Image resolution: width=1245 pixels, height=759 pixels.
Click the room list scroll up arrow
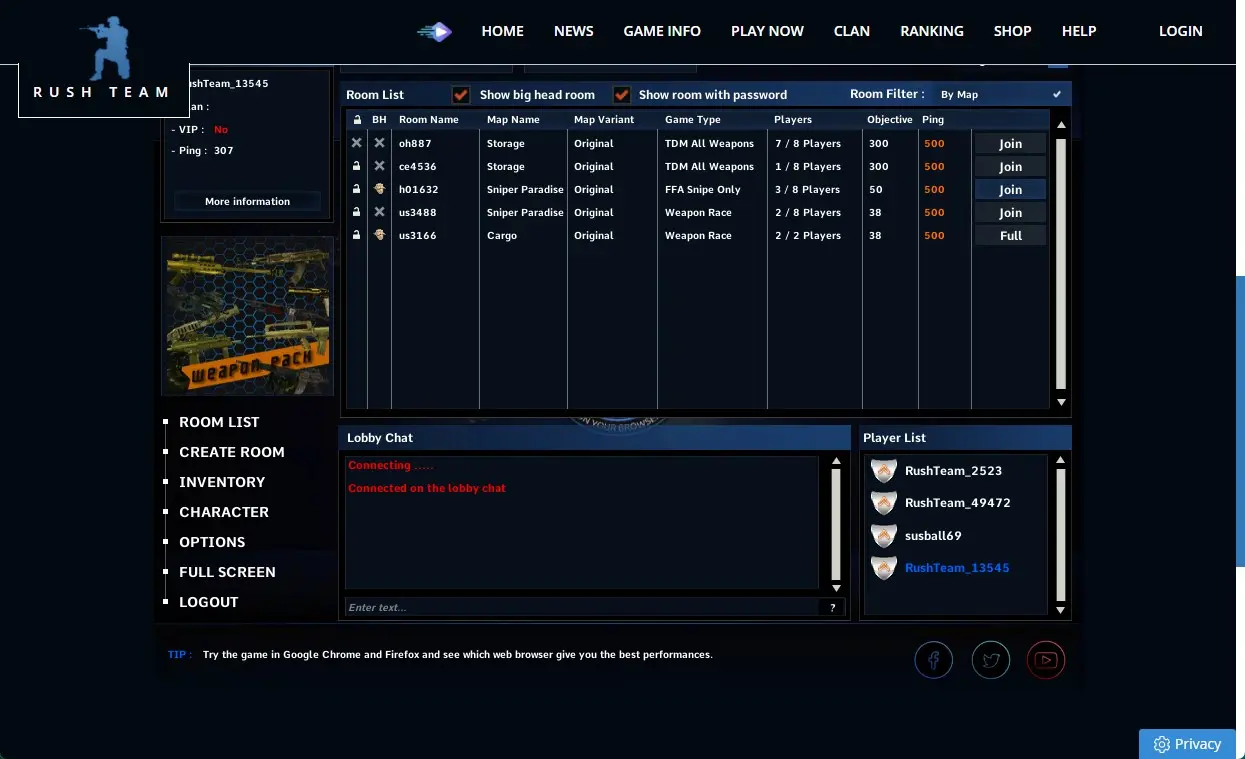(x=1061, y=125)
